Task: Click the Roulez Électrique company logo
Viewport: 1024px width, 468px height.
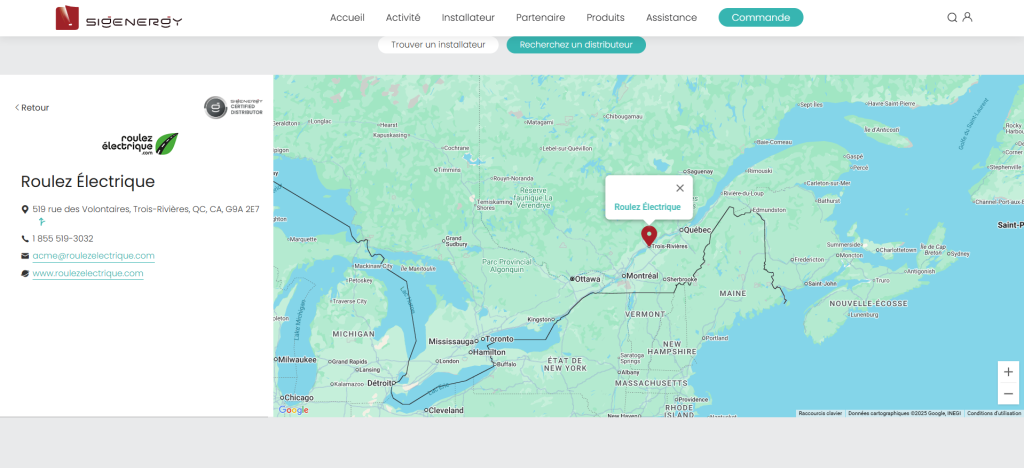Action: coord(140,144)
